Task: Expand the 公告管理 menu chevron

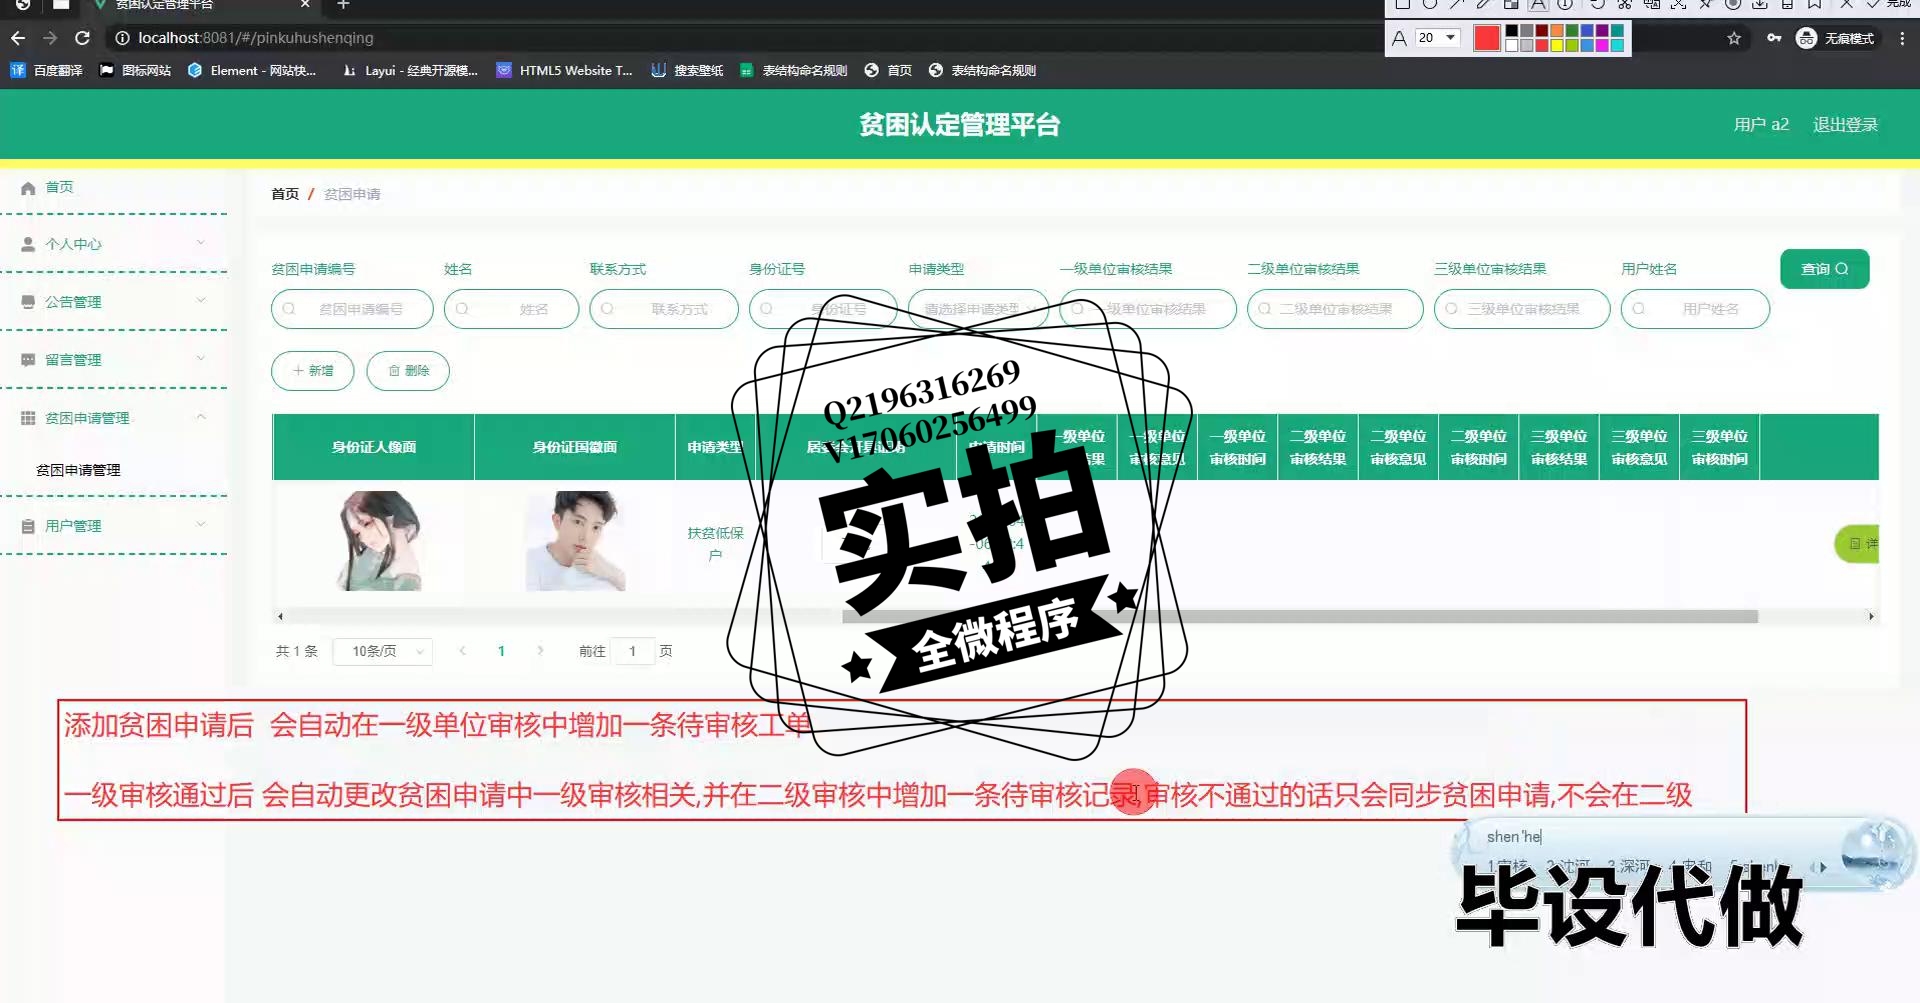Action: click(201, 301)
